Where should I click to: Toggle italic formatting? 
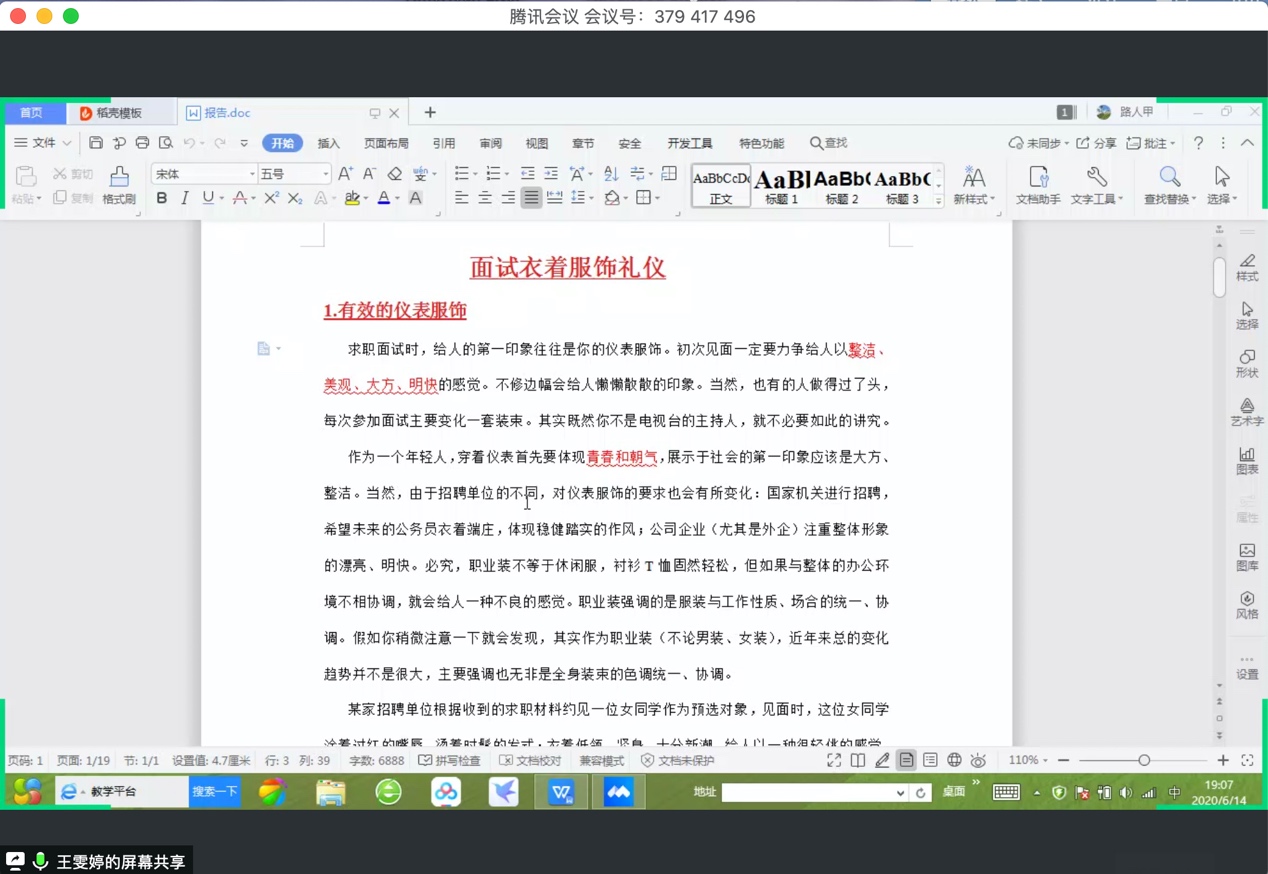[184, 199]
